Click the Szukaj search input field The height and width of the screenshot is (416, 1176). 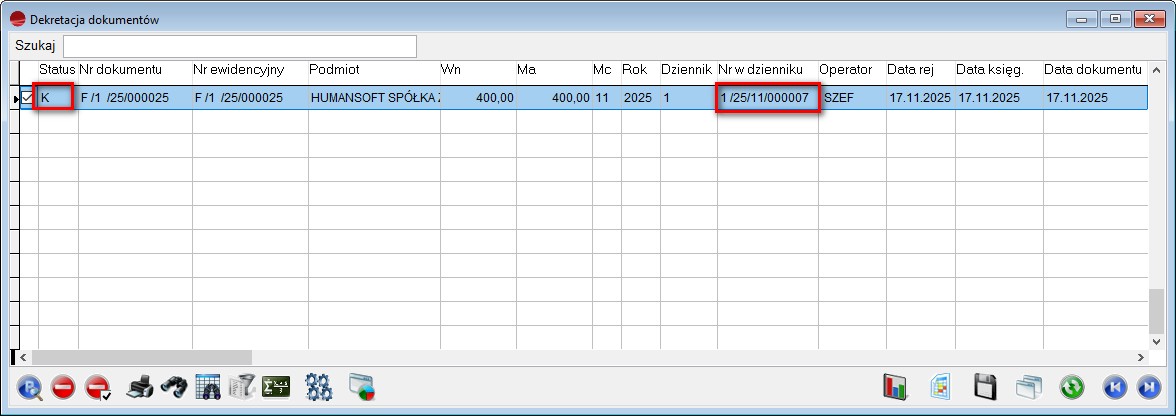240,46
